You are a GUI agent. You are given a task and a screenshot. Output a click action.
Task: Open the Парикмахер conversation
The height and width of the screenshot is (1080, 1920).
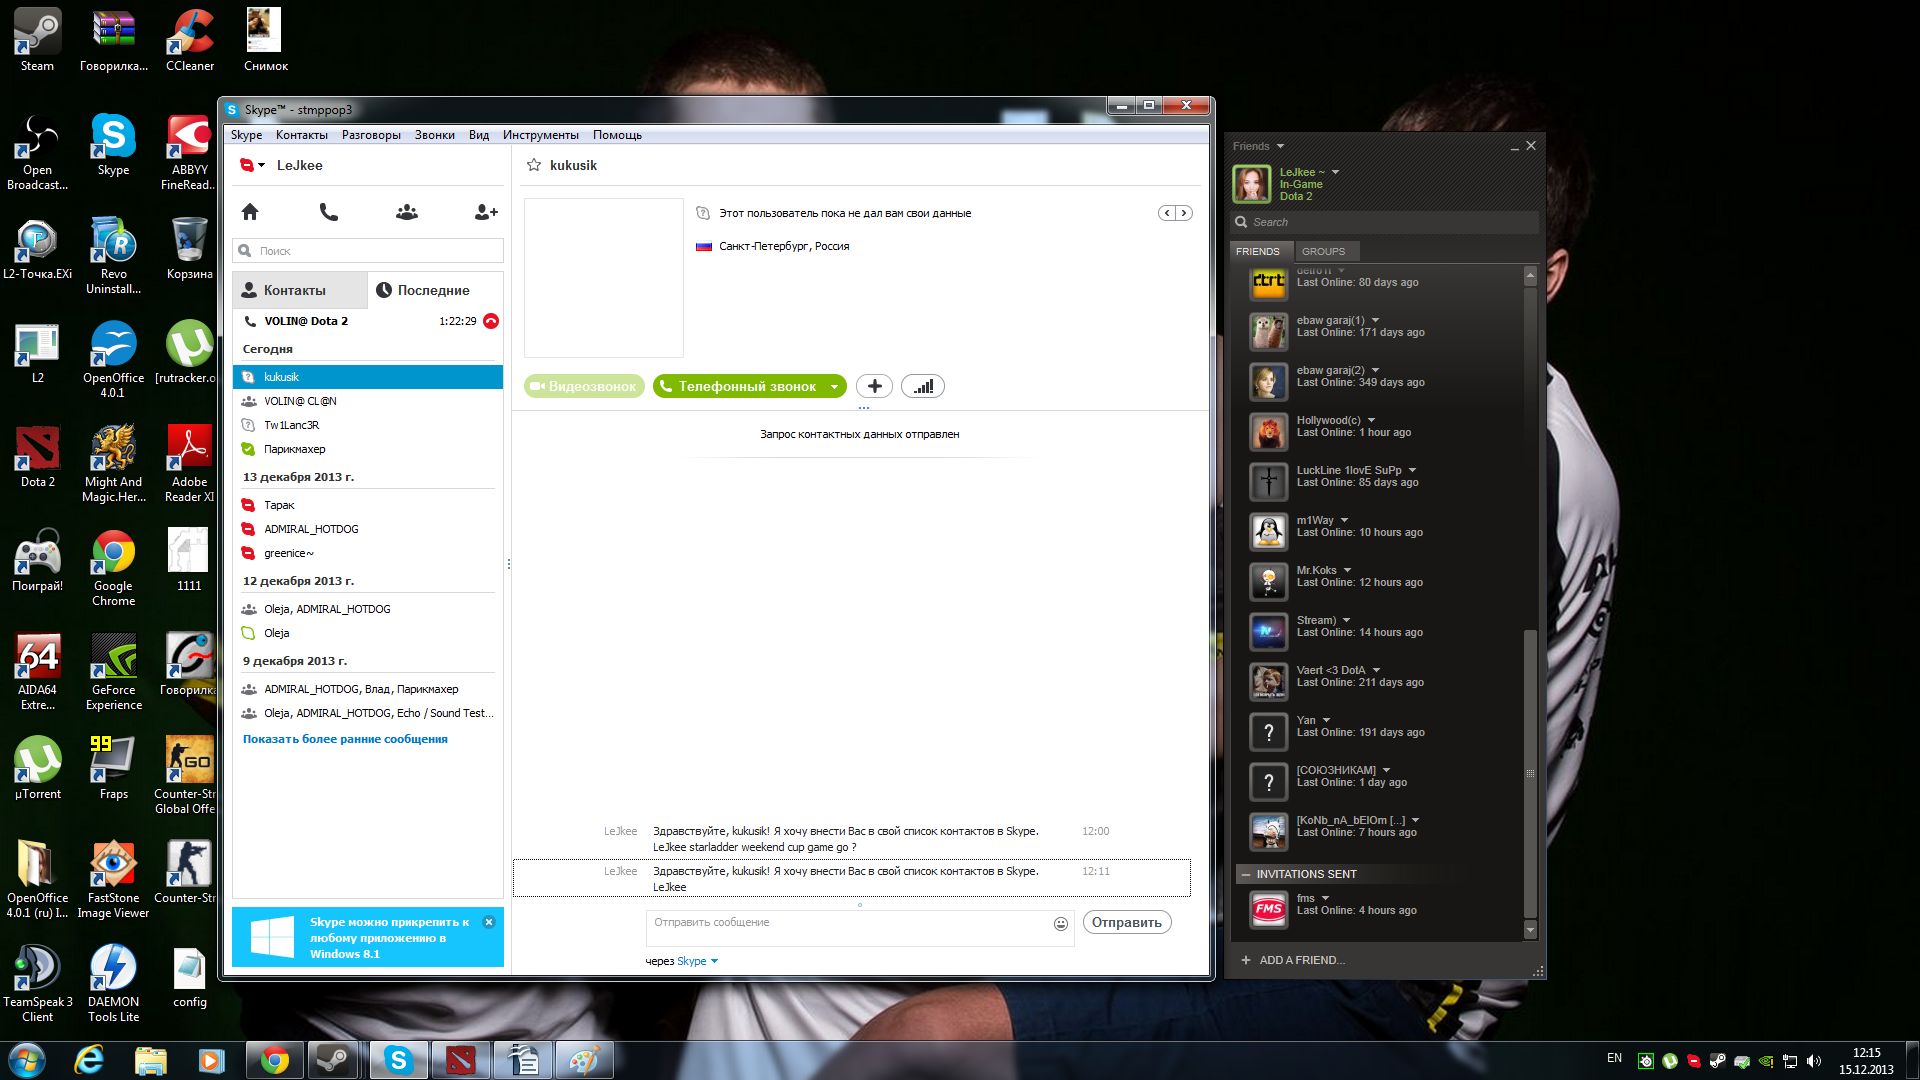(368, 449)
